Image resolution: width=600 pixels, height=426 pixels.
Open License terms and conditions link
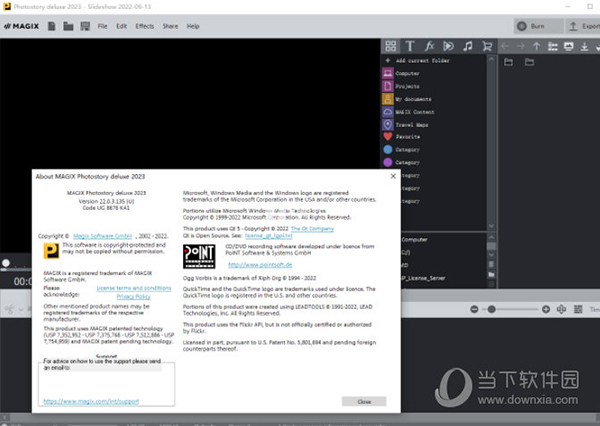click(x=134, y=288)
